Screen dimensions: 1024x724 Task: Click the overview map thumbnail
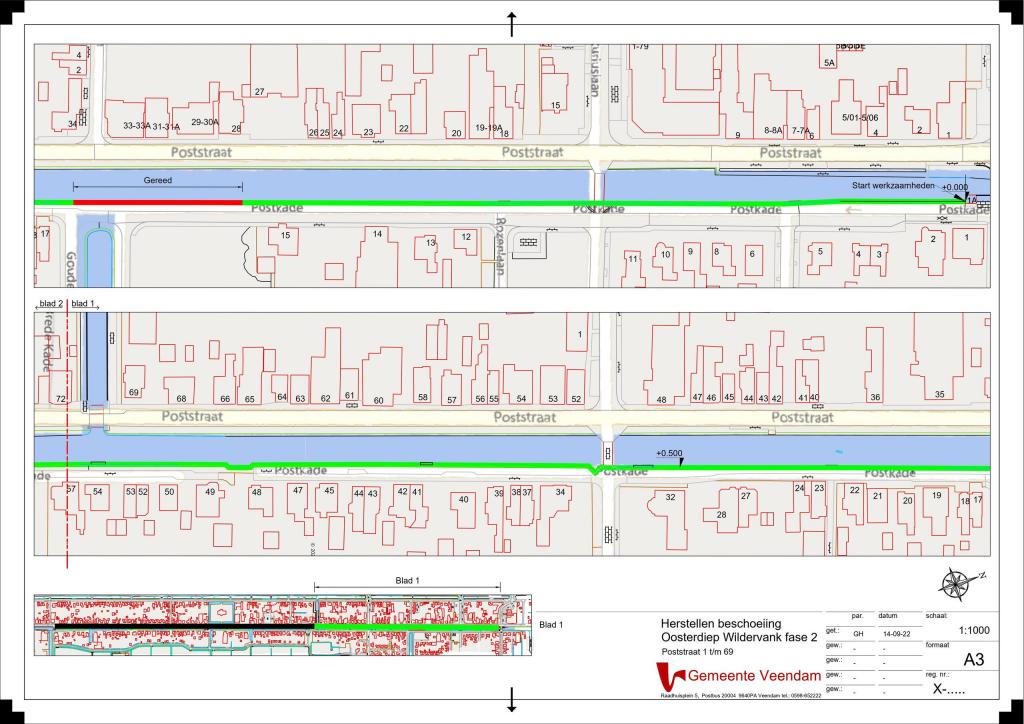(x=282, y=628)
